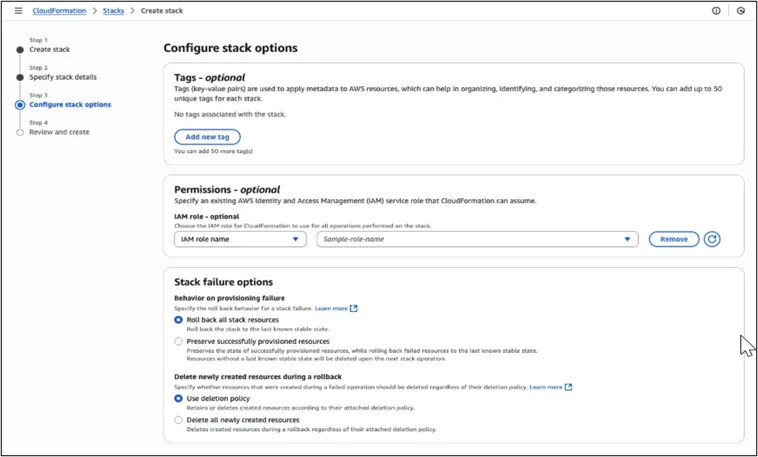Open Learn more link for rollback deletion

(551, 386)
